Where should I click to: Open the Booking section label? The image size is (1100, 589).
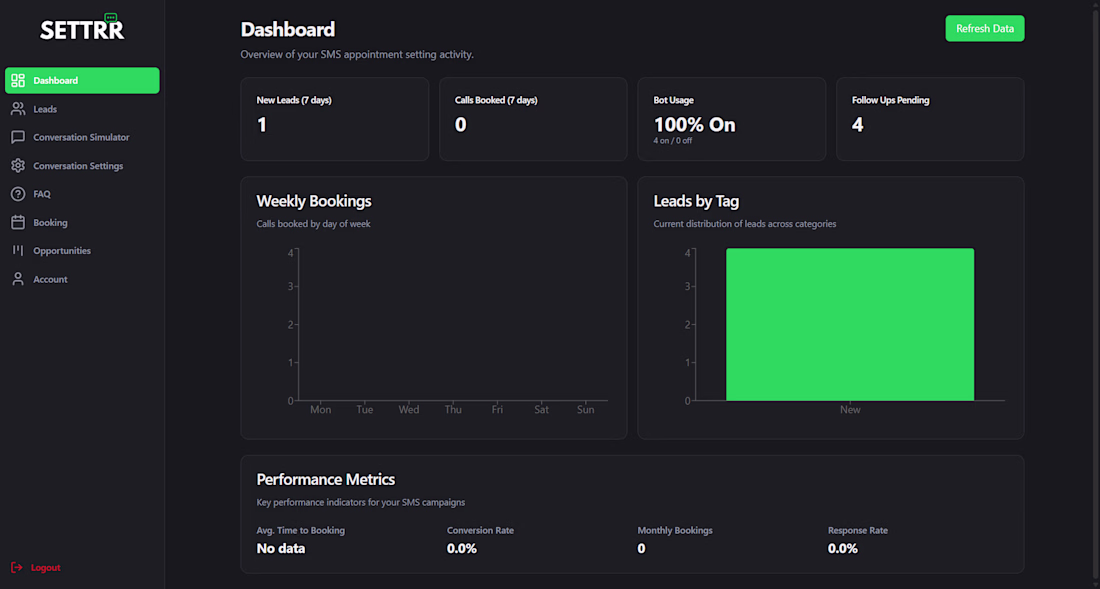(x=50, y=223)
